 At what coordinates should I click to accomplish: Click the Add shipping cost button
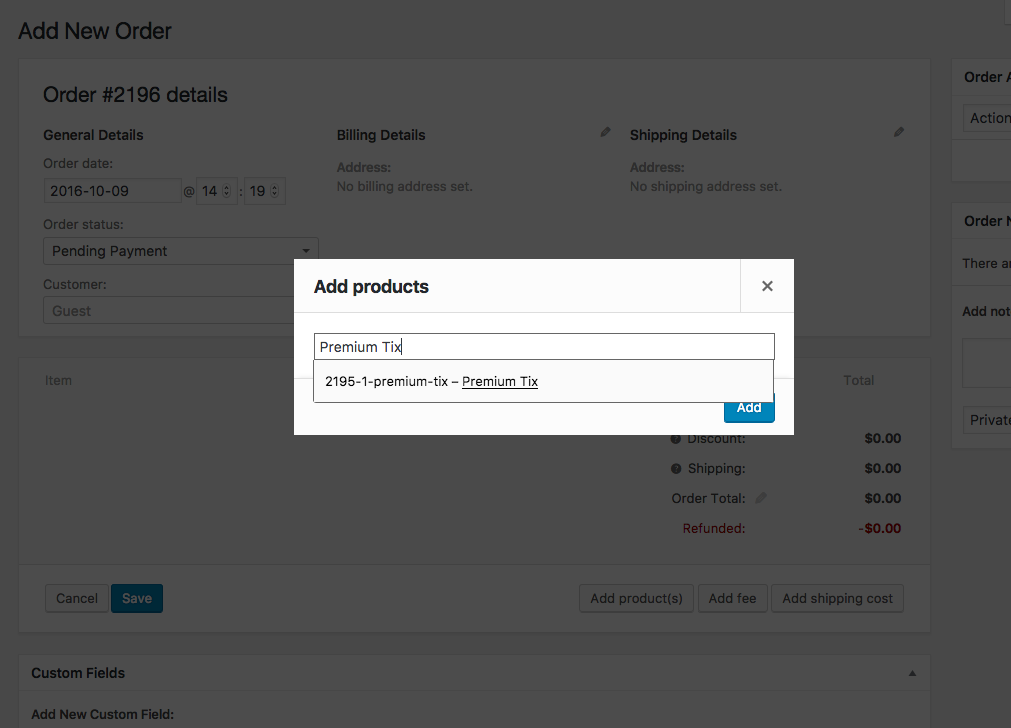click(837, 599)
